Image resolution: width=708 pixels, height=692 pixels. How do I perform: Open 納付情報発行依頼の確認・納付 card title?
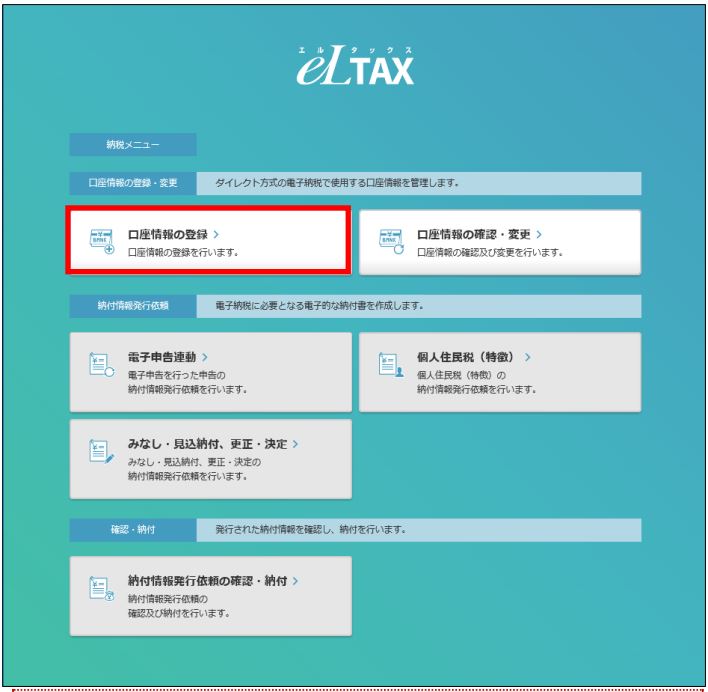(208, 581)
